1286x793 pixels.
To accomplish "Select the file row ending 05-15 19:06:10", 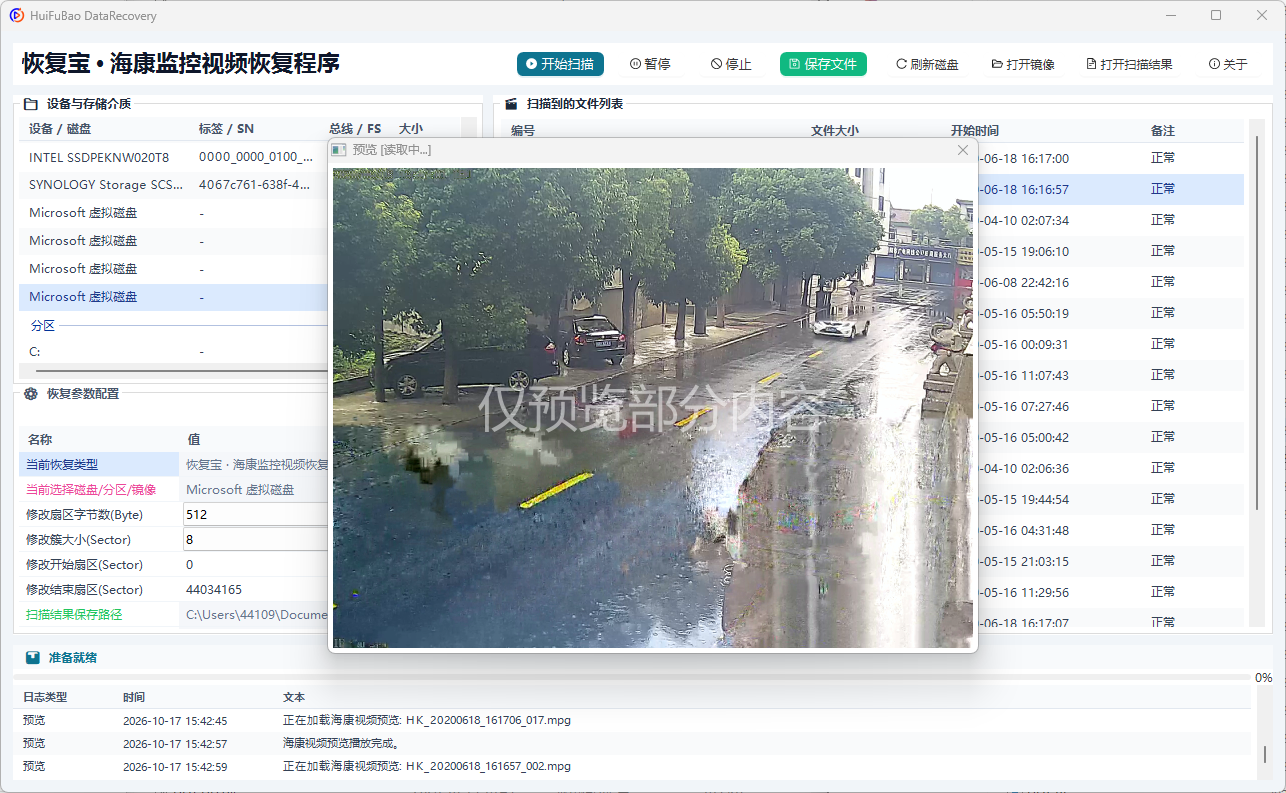I will 1111,251.
